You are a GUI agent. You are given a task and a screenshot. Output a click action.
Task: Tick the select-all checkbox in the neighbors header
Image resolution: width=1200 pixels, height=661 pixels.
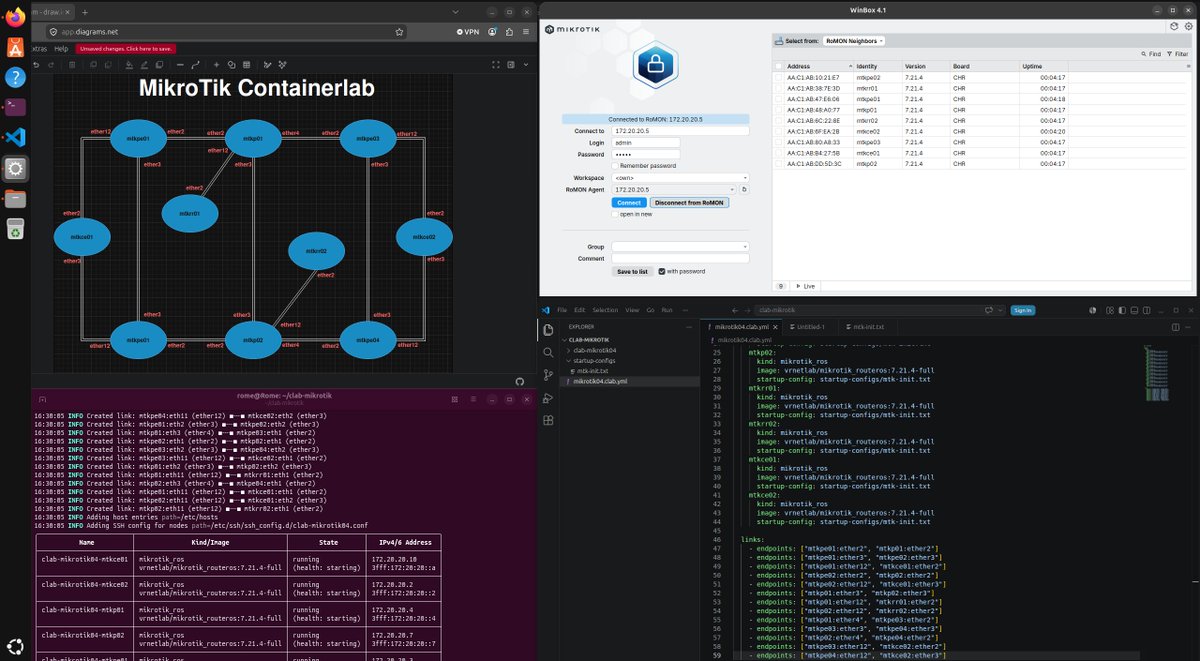pyautogui.click(x=779, y=66)
